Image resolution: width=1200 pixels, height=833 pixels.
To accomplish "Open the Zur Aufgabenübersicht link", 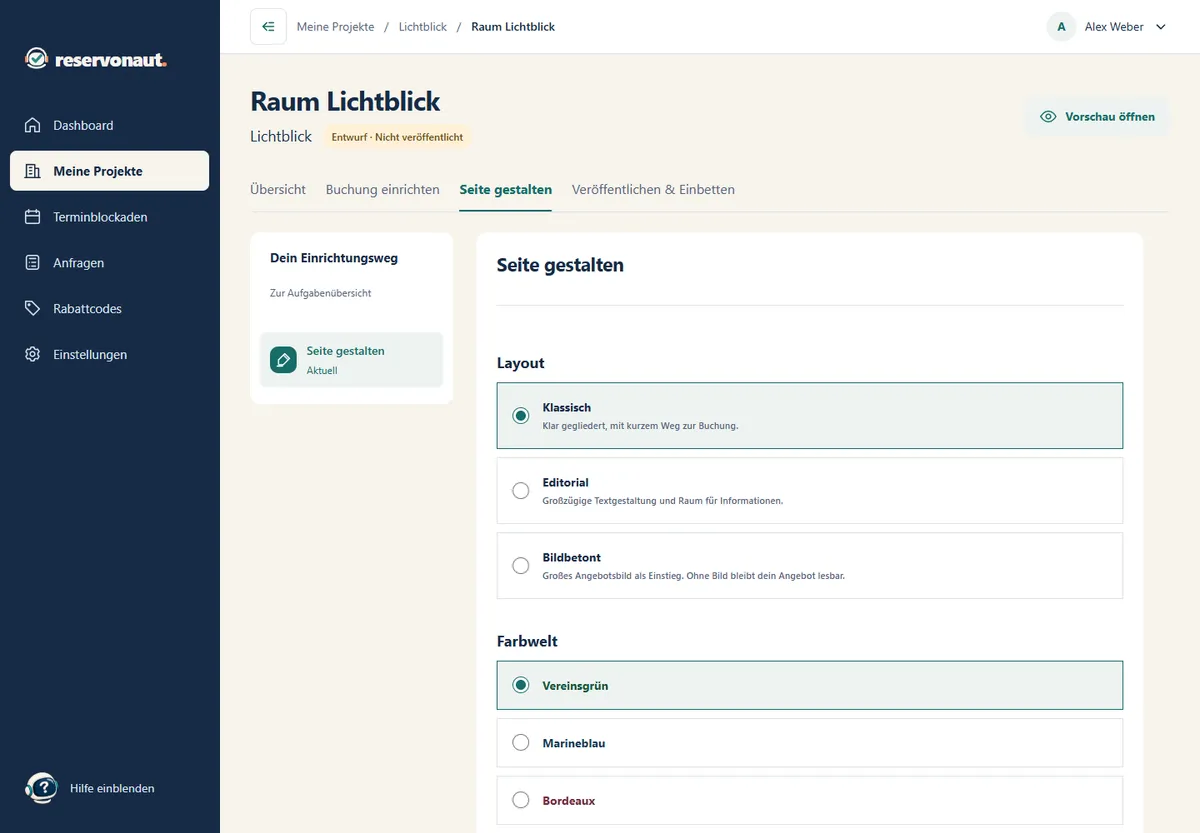I will coord(321,293).
